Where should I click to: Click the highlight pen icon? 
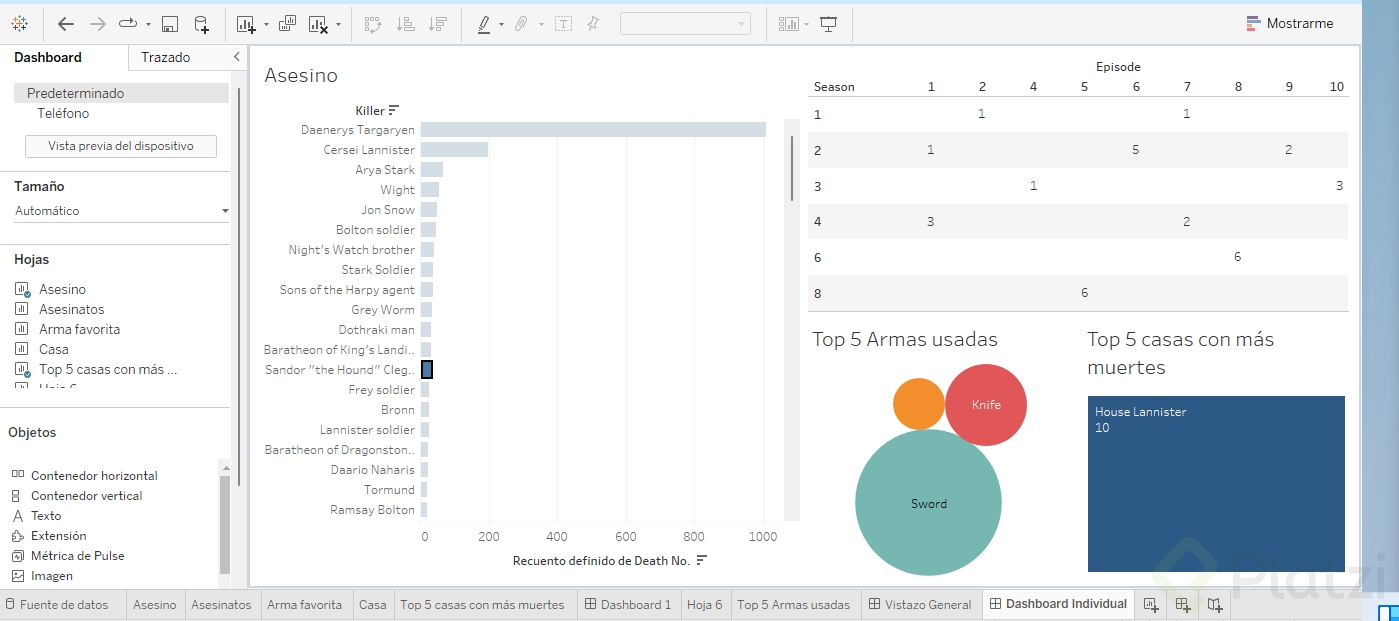point(484,24)
